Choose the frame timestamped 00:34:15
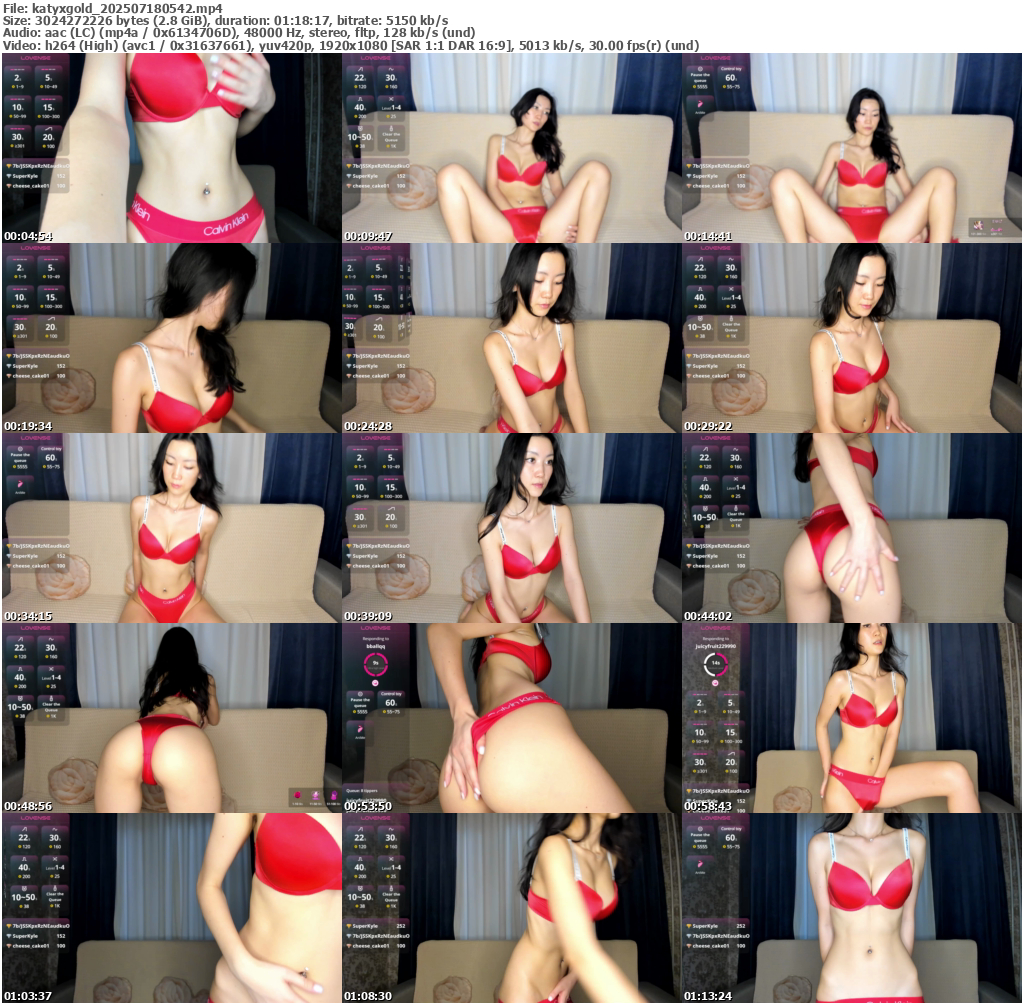Image resolution: width=1024 pixels, height=1003 pixels. [172, 528]
